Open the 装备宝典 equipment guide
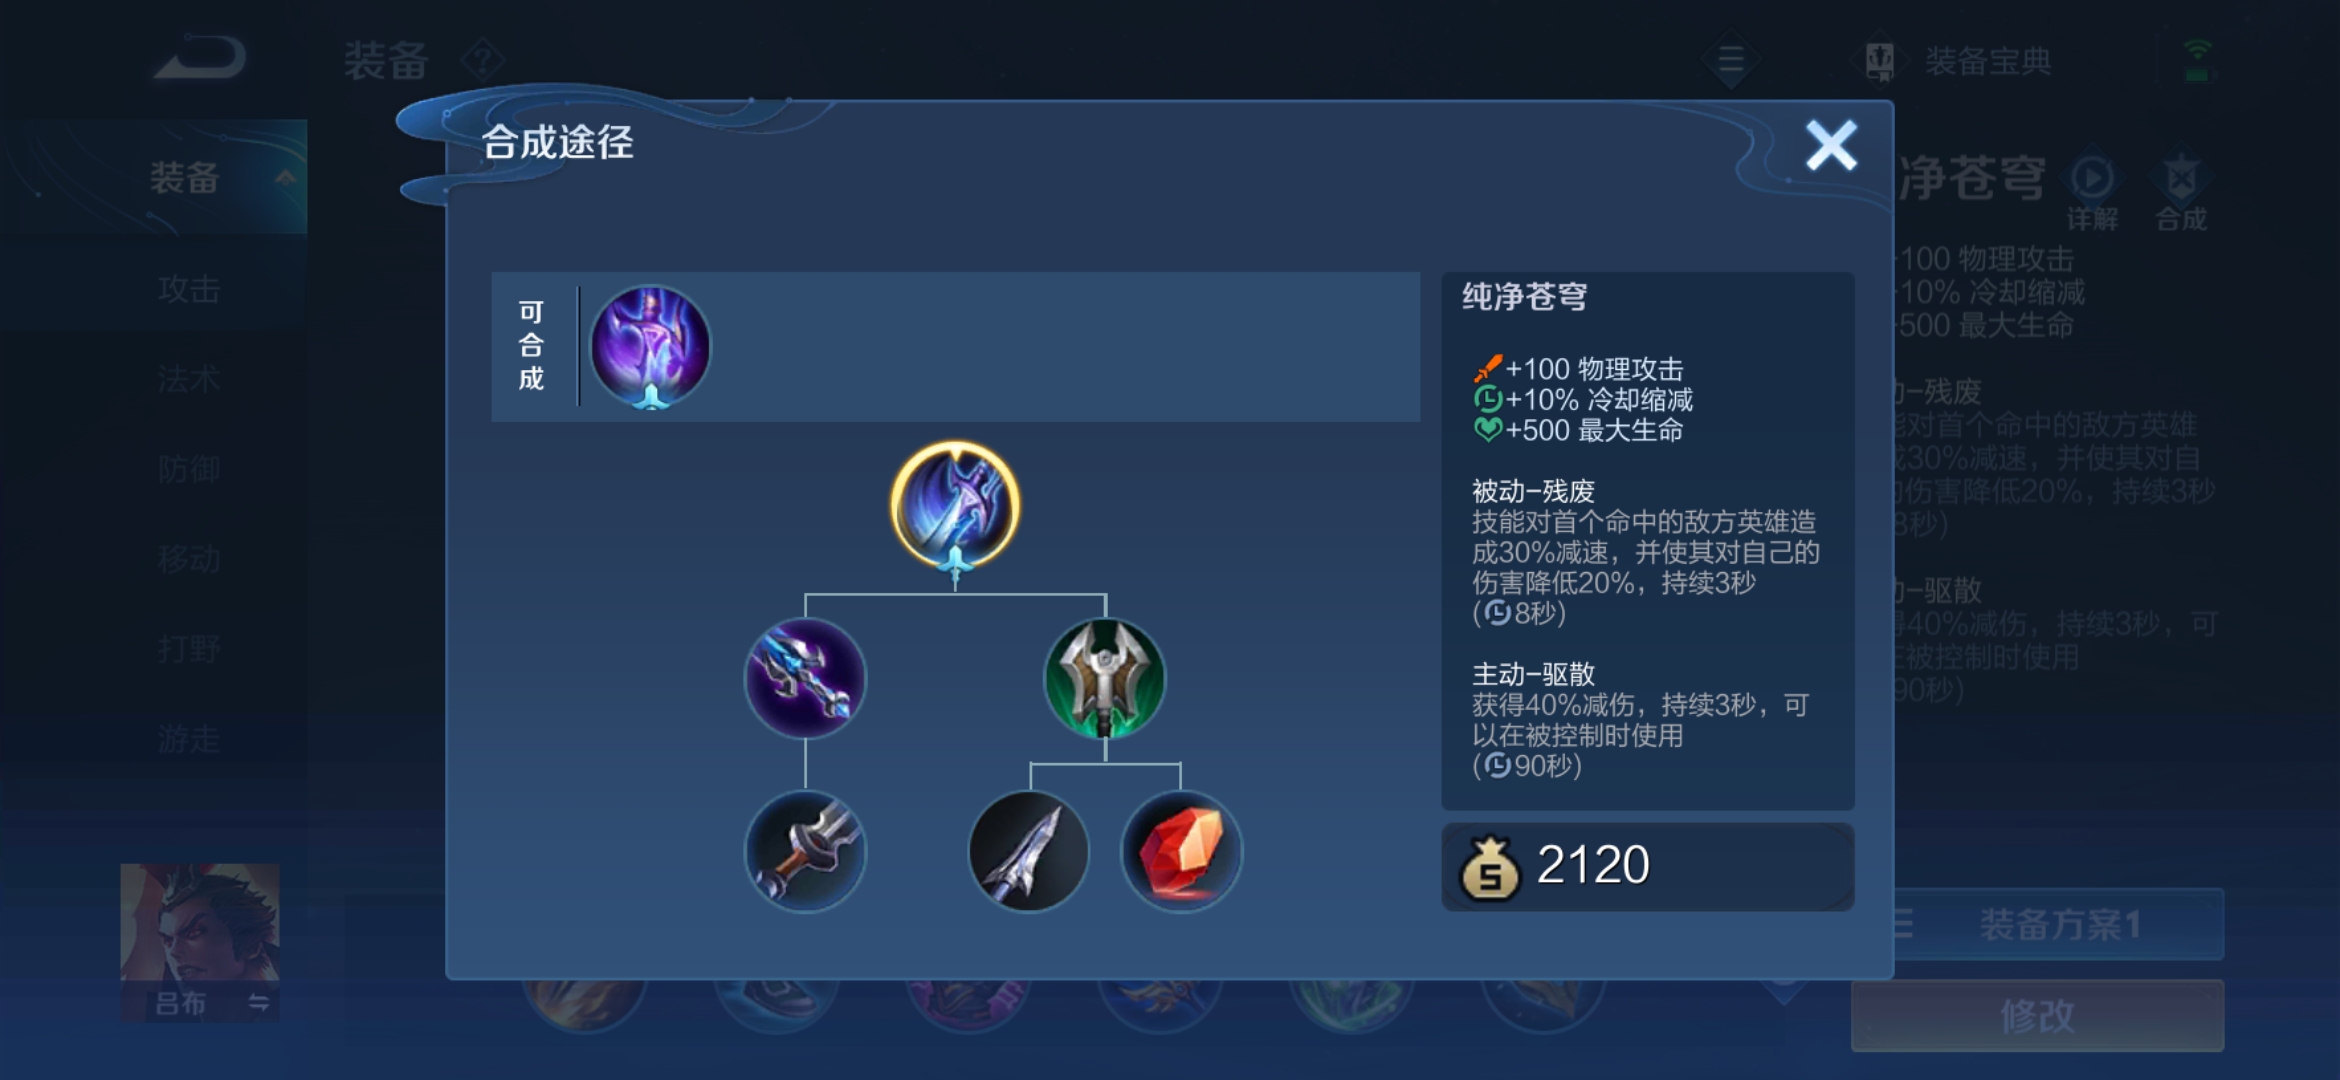 click(1958, 61)
